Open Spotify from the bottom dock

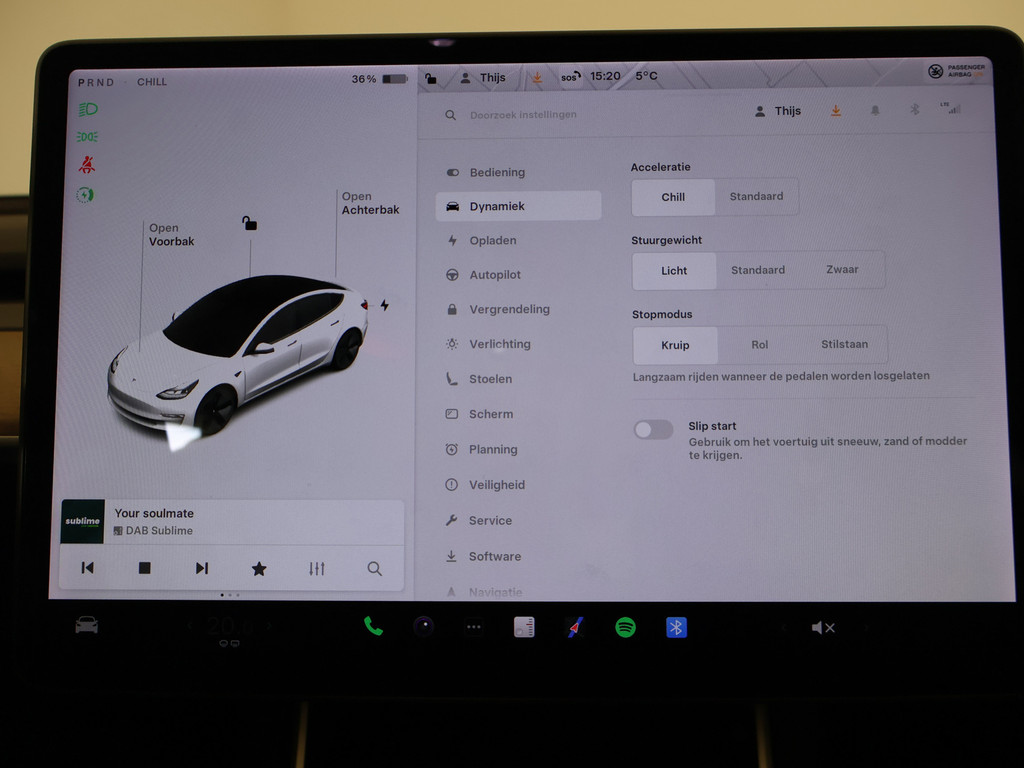(x=625, y=627)
